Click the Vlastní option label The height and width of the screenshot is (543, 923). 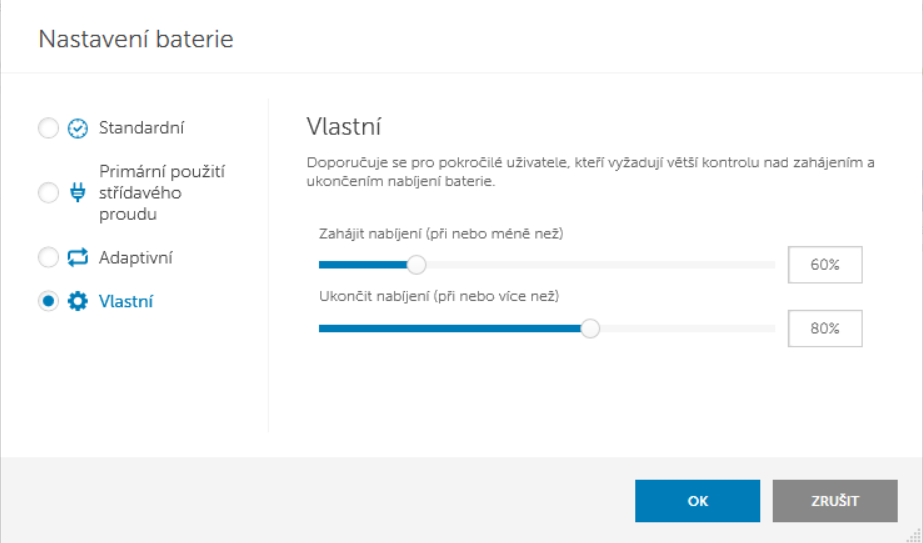pyautogui.click(x=126, y=301)
